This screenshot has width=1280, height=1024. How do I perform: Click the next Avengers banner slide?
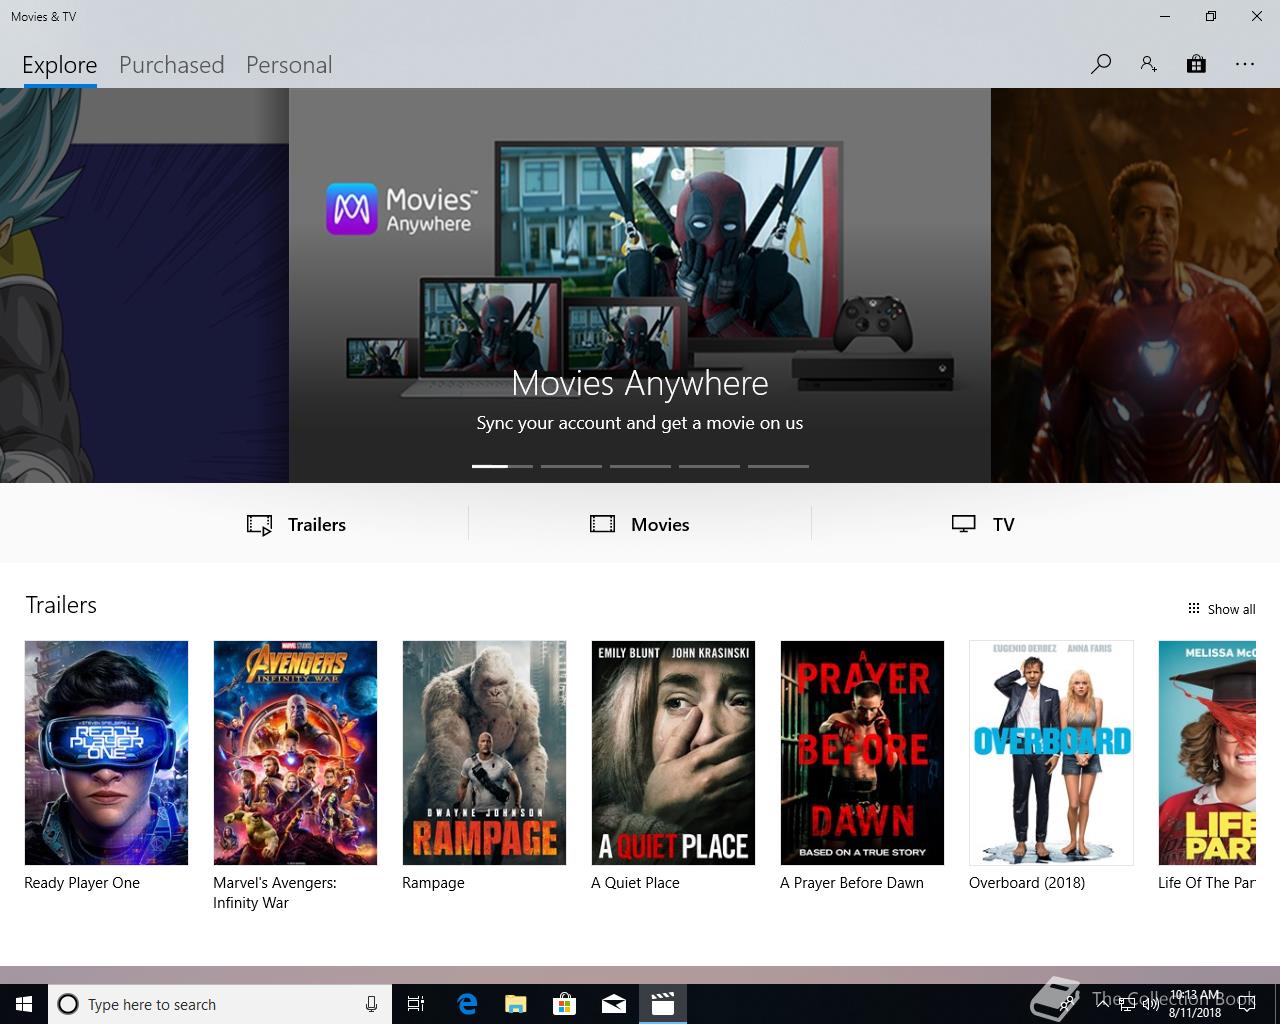point(1135,285)
